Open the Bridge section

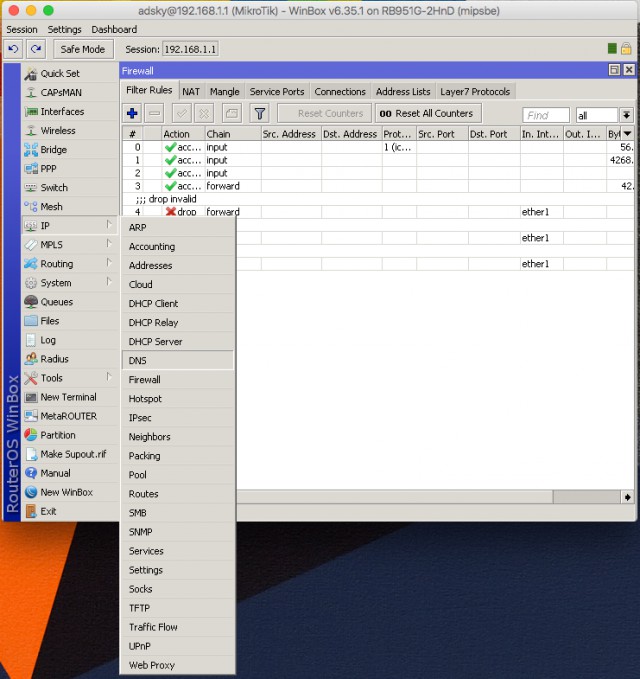pos(70,150)
